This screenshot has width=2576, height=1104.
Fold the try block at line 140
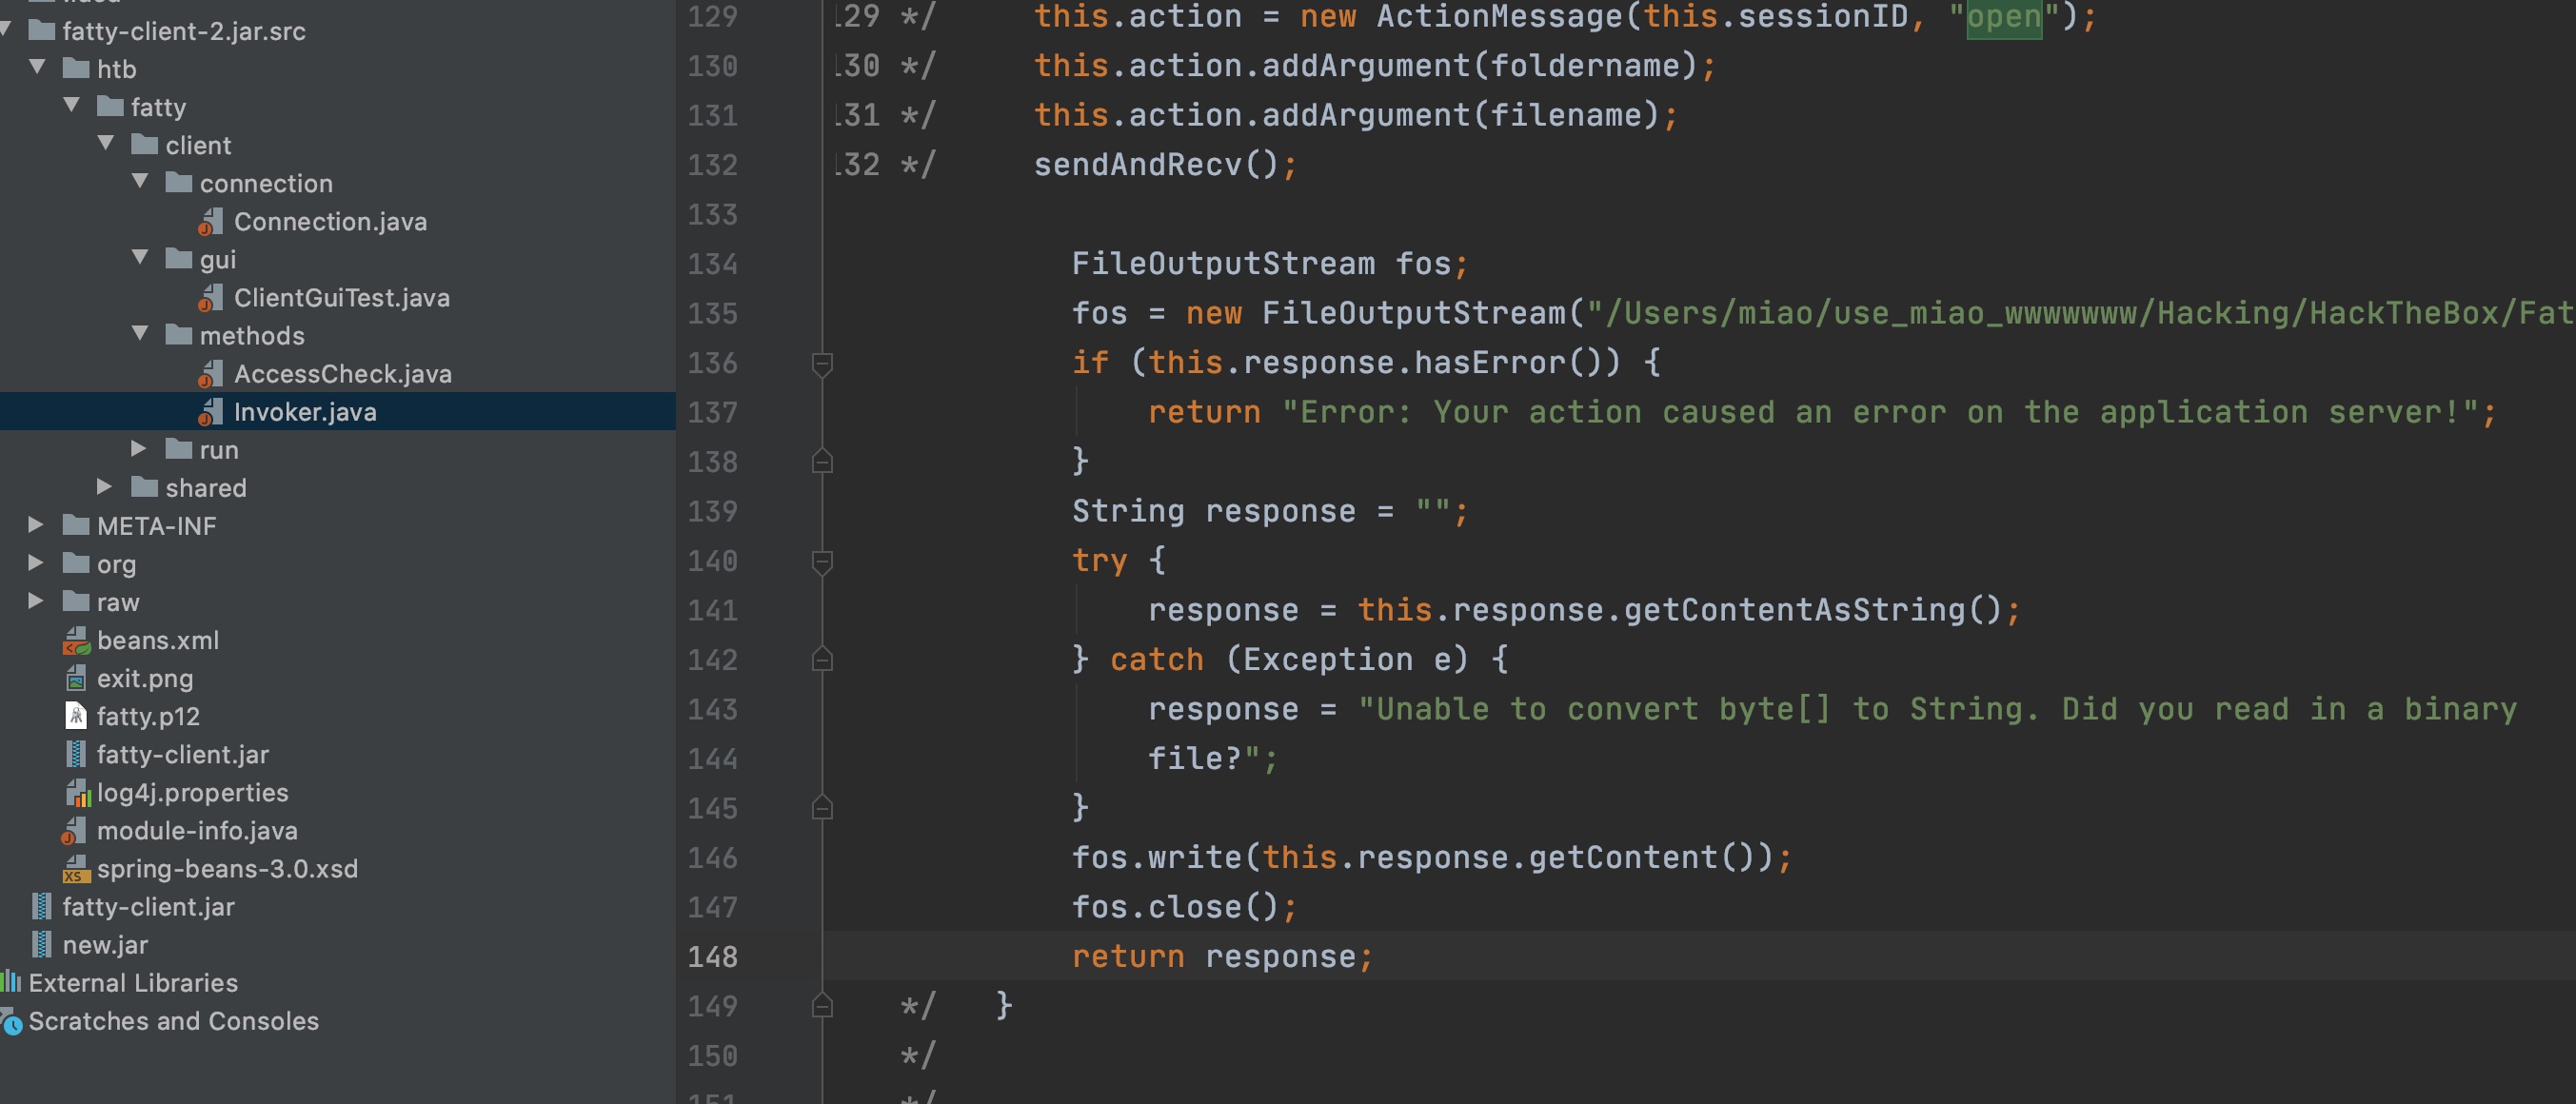pyautogui.click(x=822, y=561)
